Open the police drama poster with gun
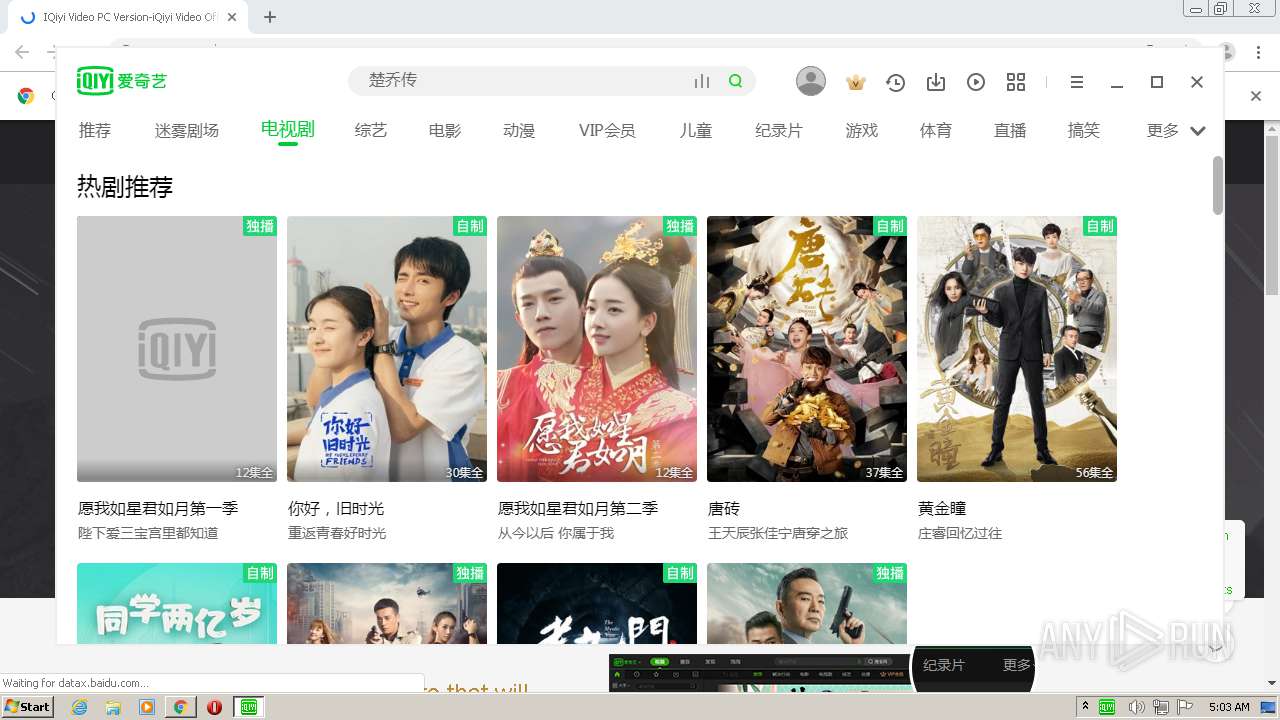The height and width of the screenshot is (720, 1280). coord(807,603)
